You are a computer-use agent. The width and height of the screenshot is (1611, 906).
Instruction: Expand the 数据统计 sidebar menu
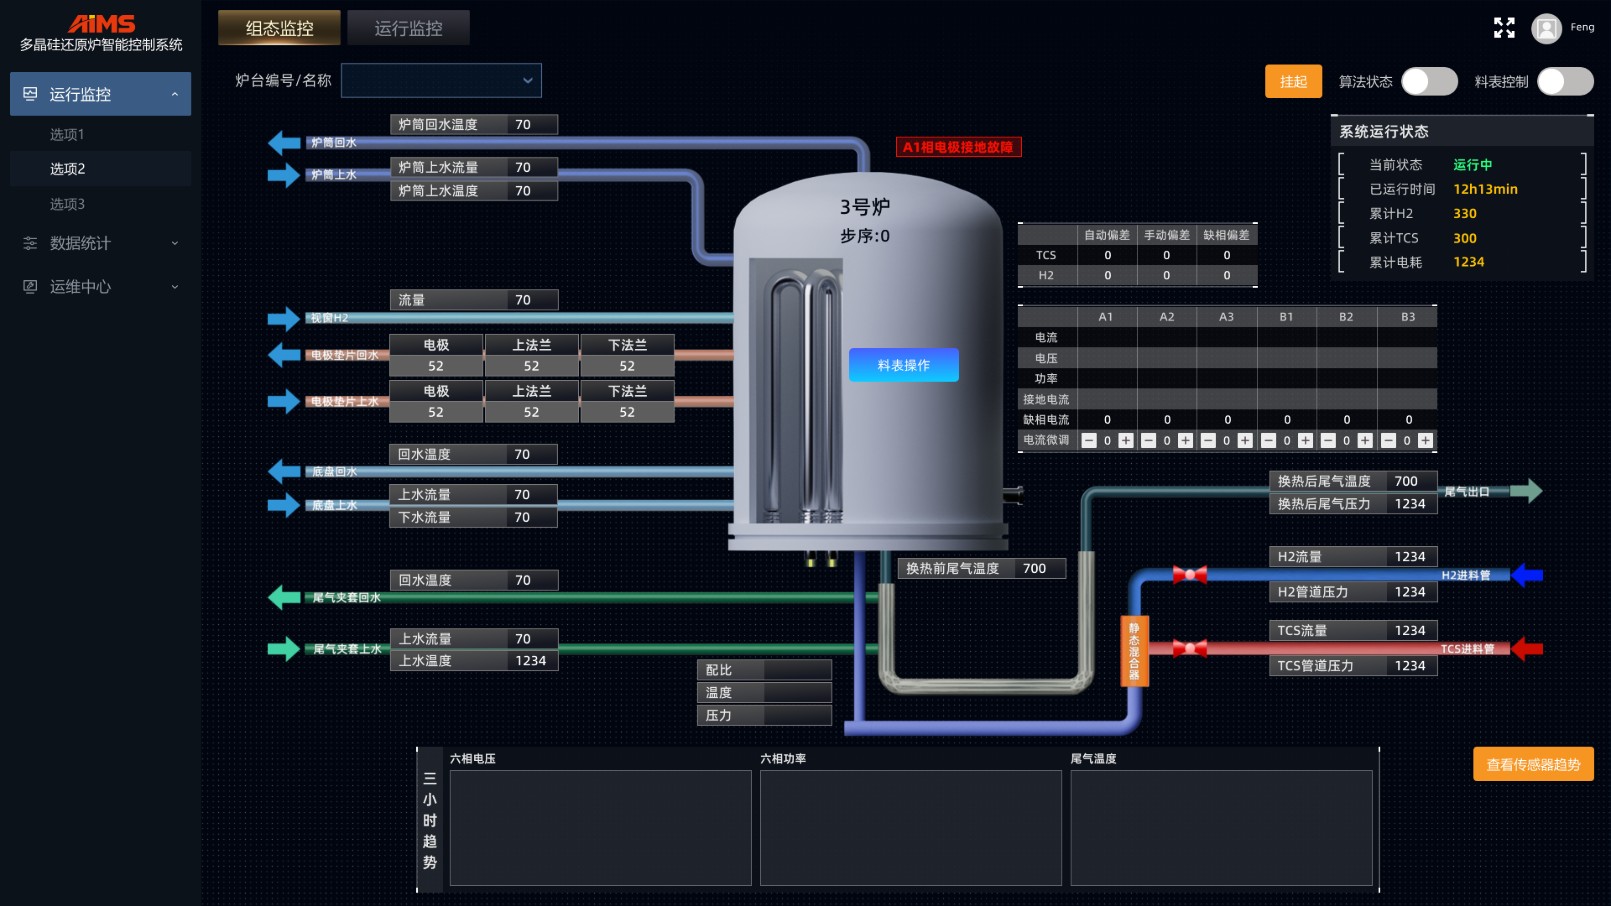pyautogui.click(x=100, y=243)
